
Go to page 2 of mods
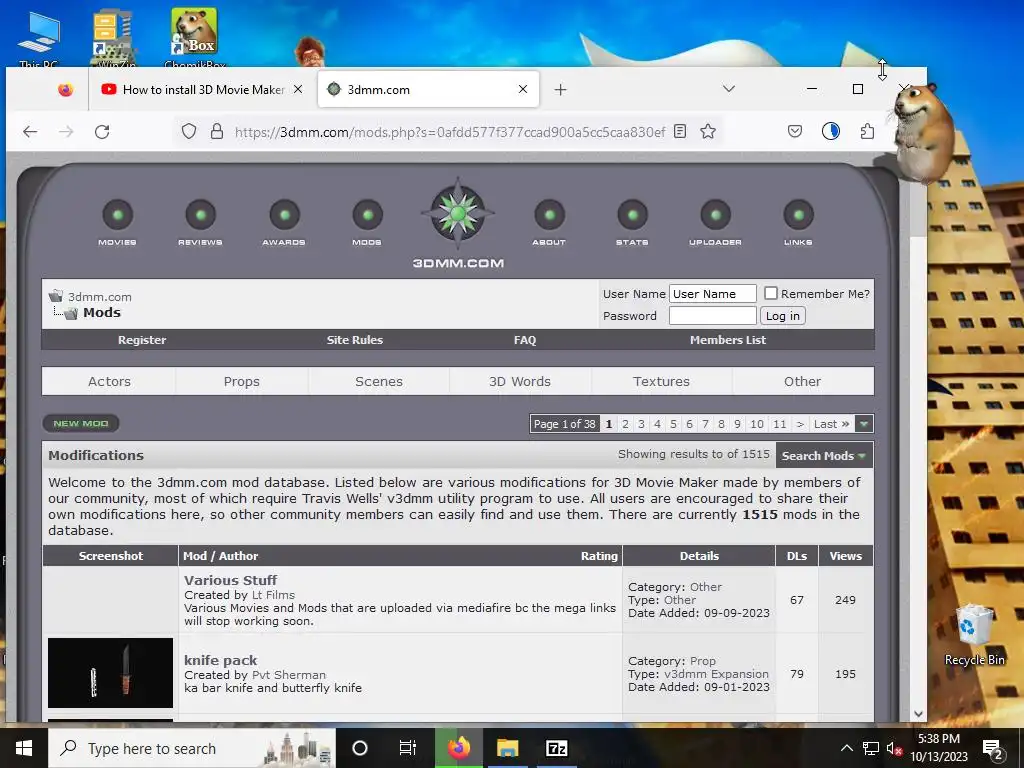(625, 424)
